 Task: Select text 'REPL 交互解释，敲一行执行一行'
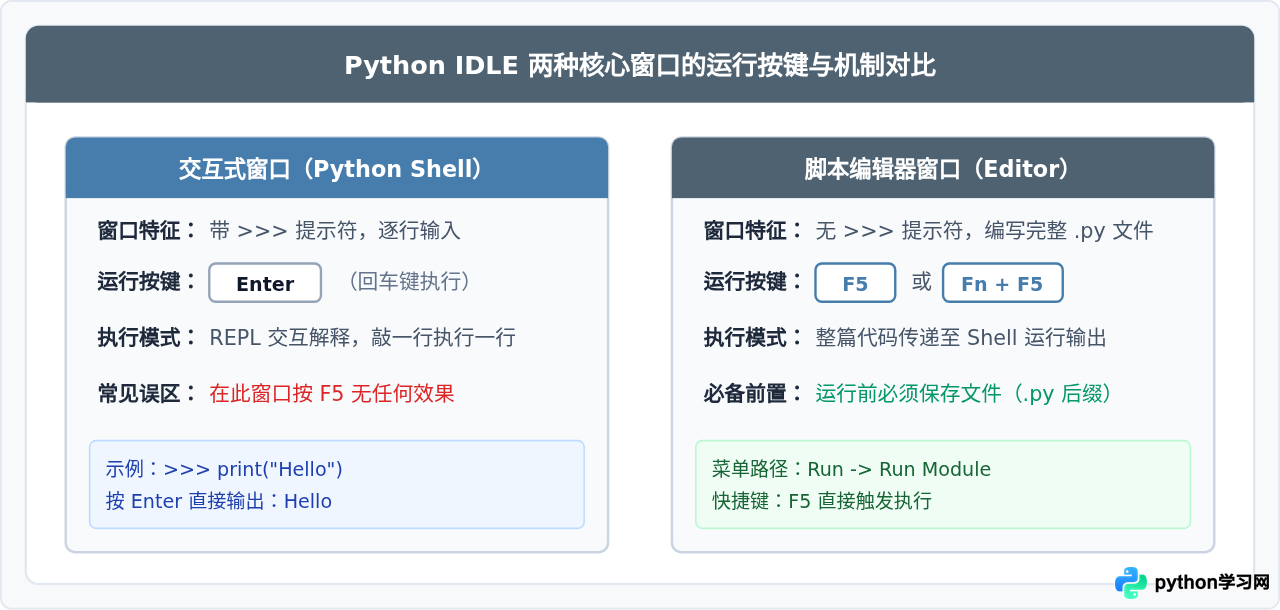(x=362, y=338)
